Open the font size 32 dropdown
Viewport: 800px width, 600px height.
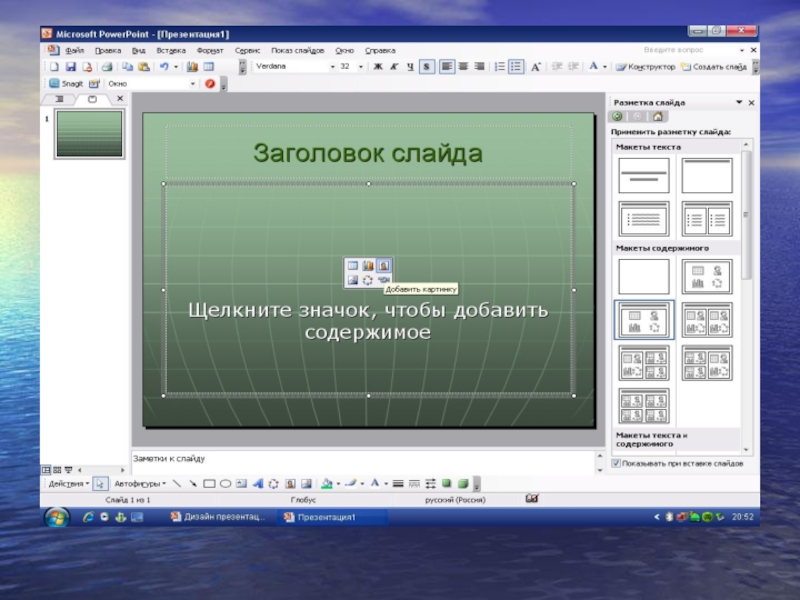[x=361, y=67]
